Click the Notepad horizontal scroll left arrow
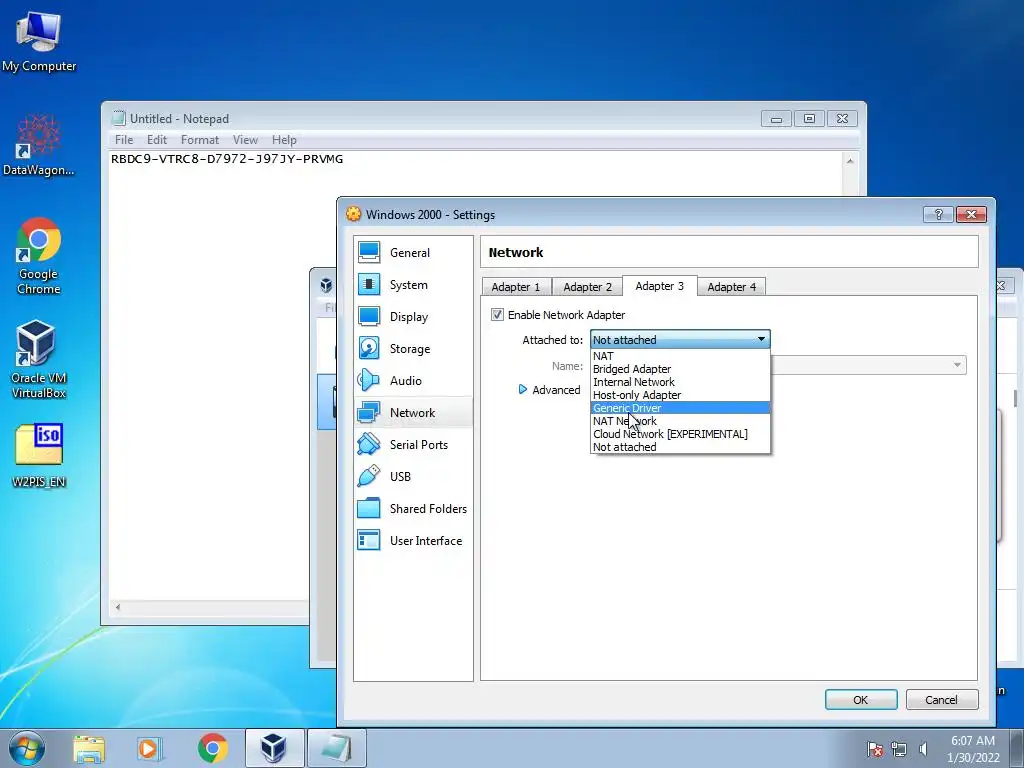This screenshot has width=1024, height=768. 118,607
